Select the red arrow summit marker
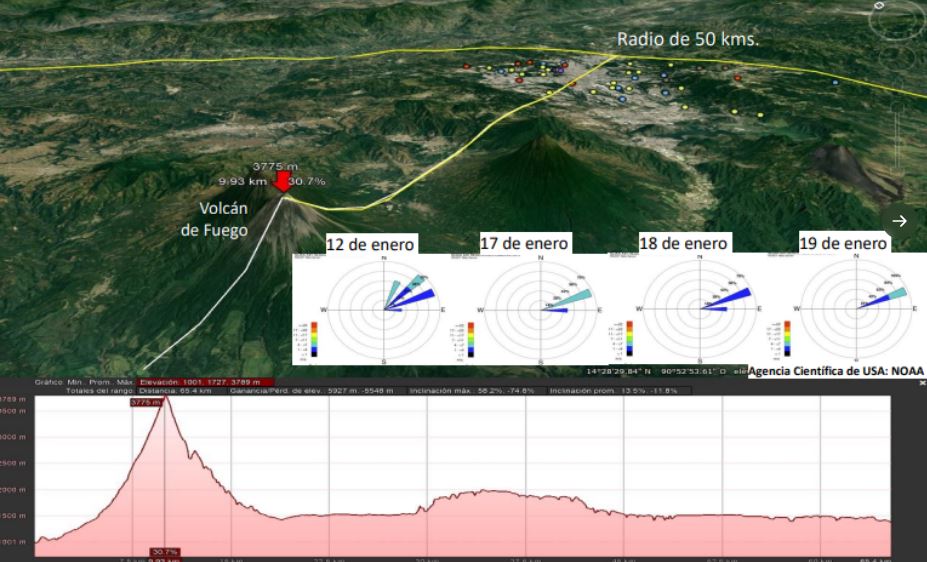The width and height of the screenshot is (927, 562). (x=283, y=181)
